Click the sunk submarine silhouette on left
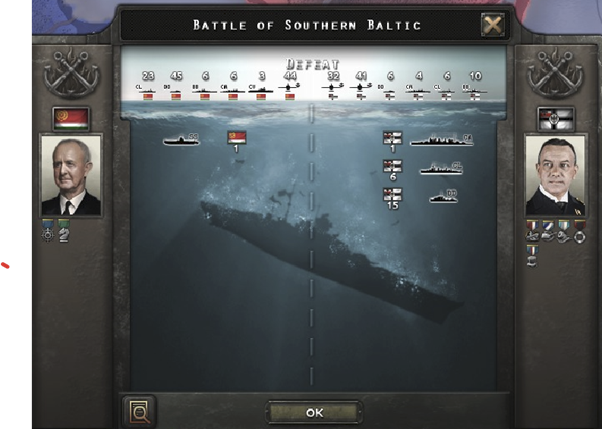Viewport: 602px width, 429px height. point(181,140)
